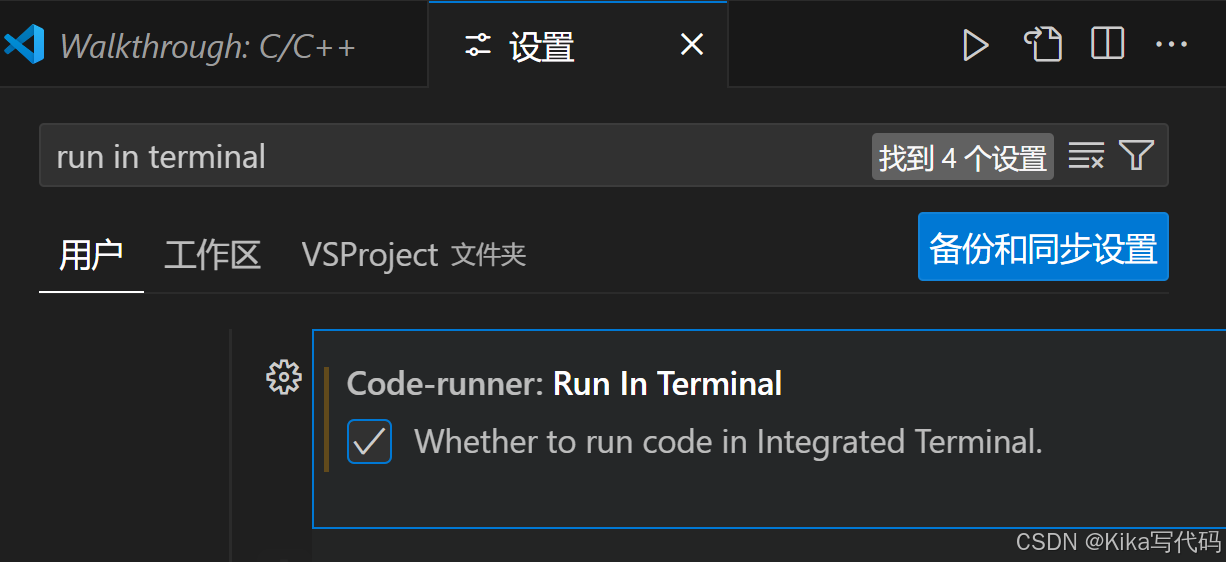The image size is (1226, 562).
Task: Clear the settings search input
Action: pos(1086,156)
